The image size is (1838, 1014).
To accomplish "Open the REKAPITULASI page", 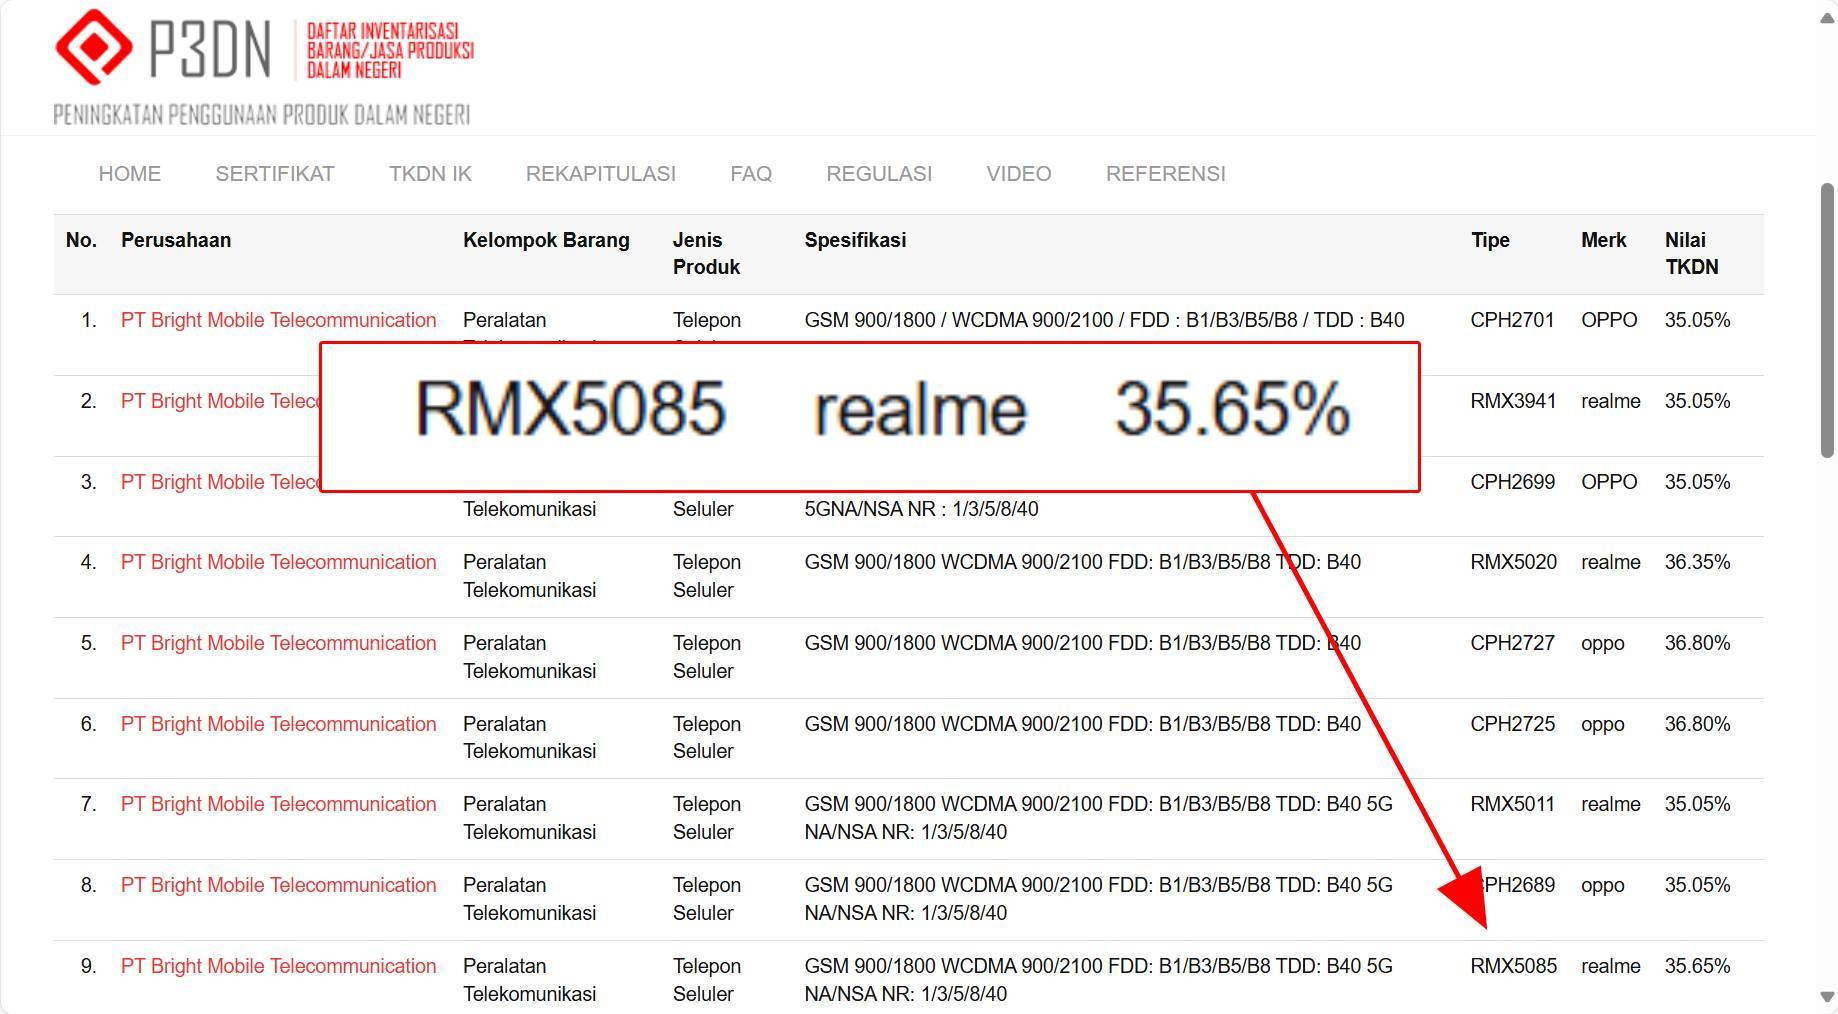I will 600,173.
